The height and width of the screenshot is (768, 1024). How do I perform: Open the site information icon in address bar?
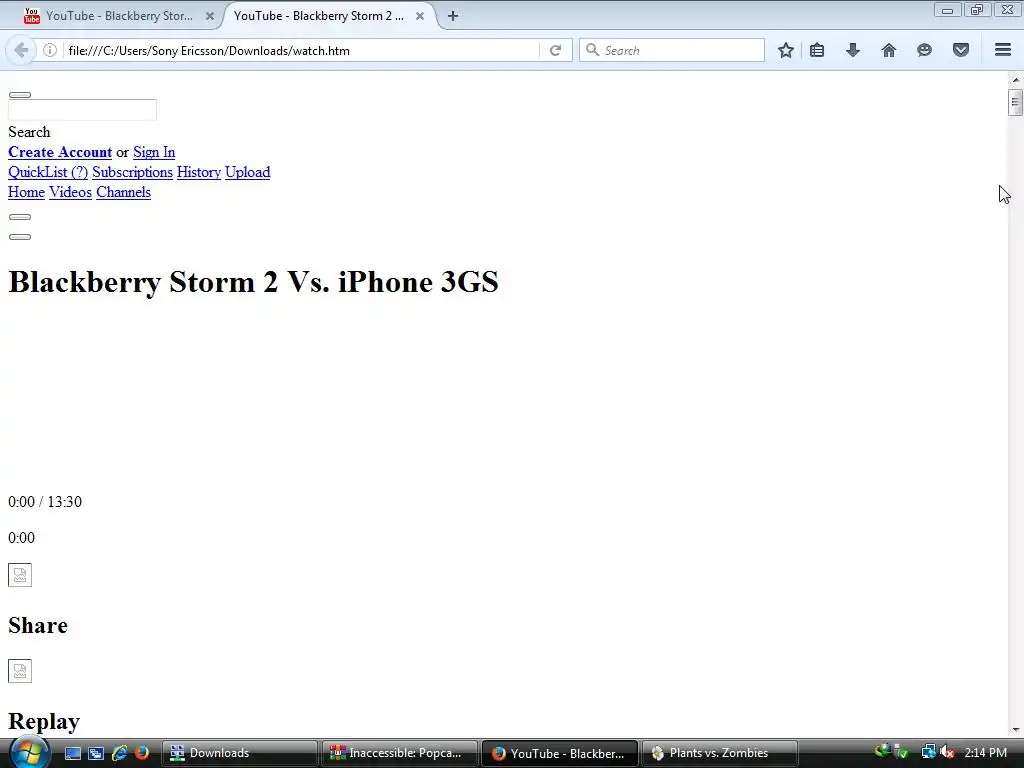[50, 50]
